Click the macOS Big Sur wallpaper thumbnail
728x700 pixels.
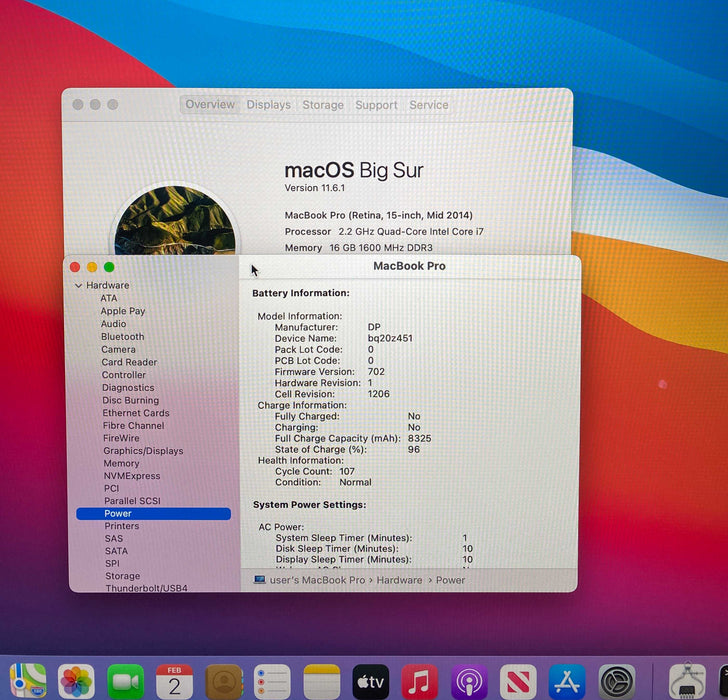coord(175,220)
